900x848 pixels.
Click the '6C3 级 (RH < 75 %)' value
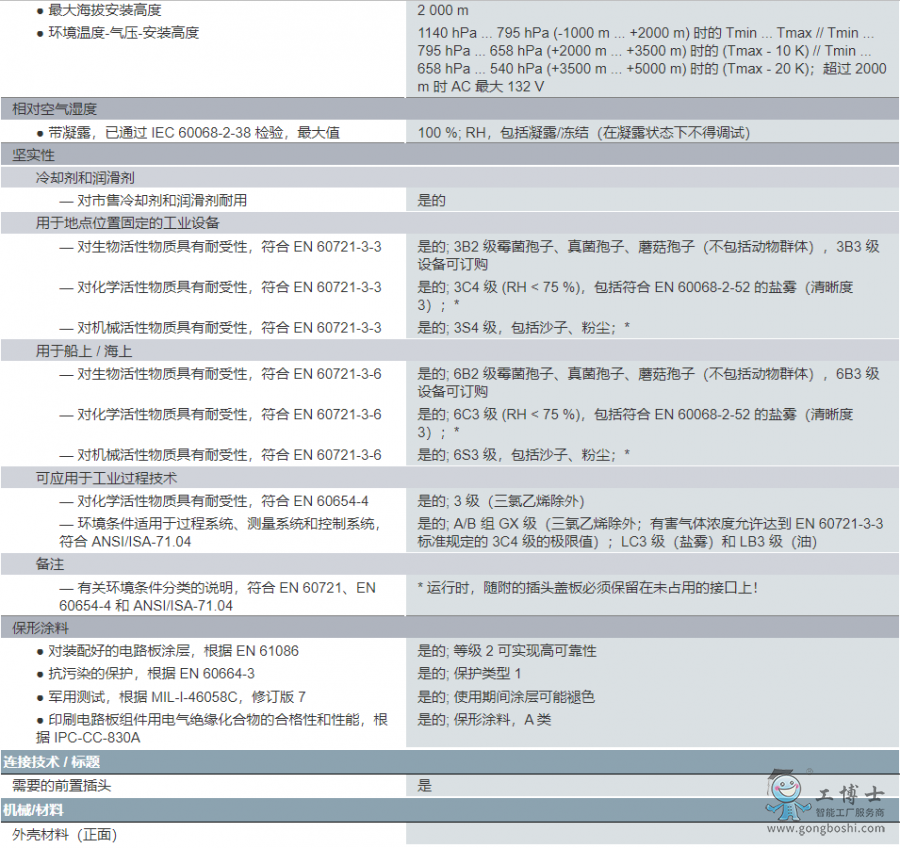click(635, 423)
